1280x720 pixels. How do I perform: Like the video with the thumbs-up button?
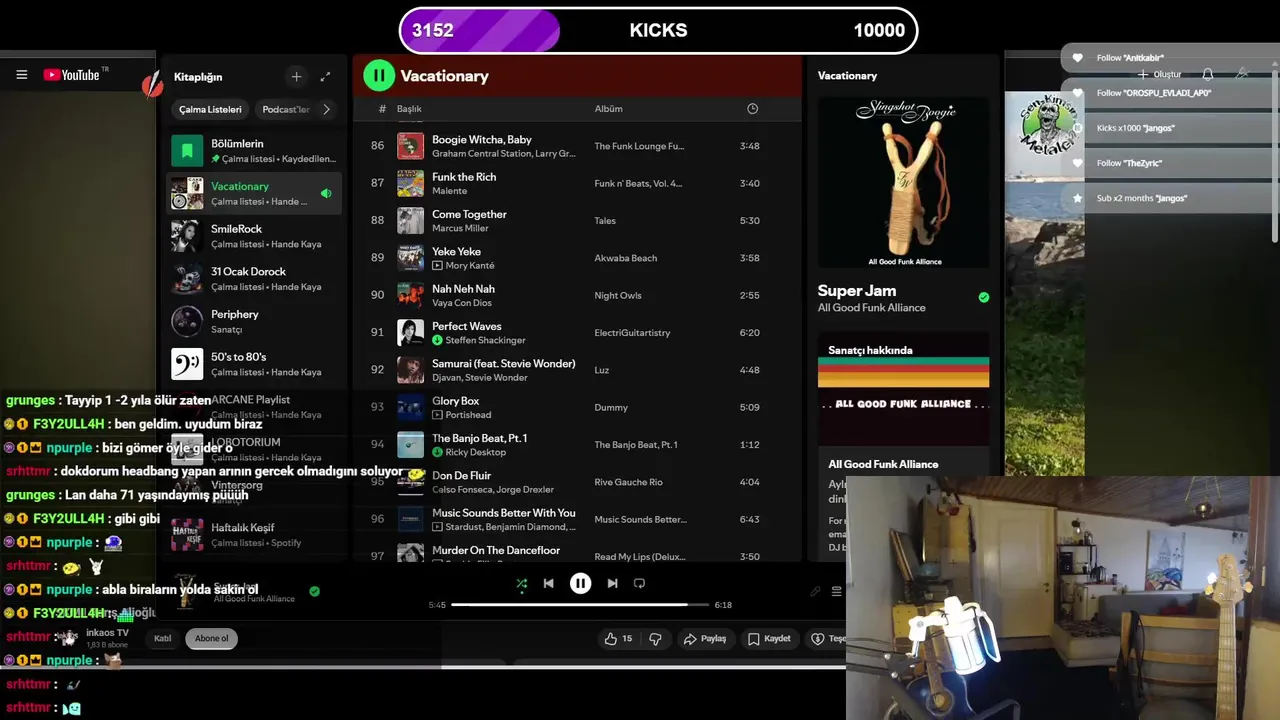pos(618,638)
